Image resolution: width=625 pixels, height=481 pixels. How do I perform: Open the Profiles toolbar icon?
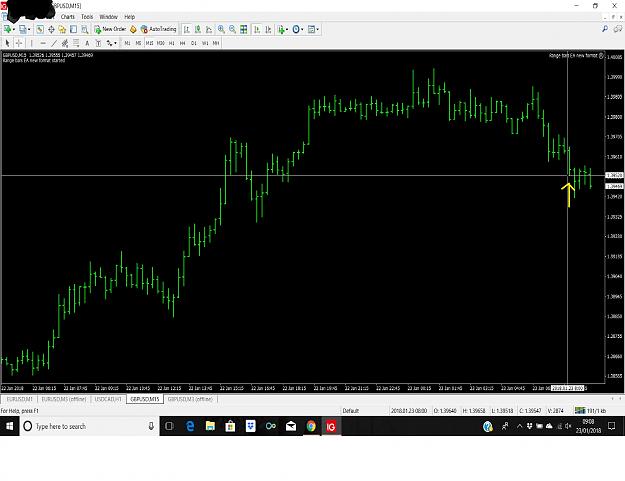[x=22, y=29]
